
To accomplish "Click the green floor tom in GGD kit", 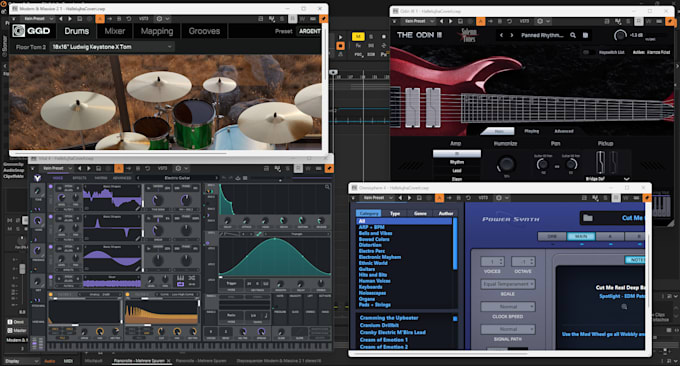I will (193, 125).
